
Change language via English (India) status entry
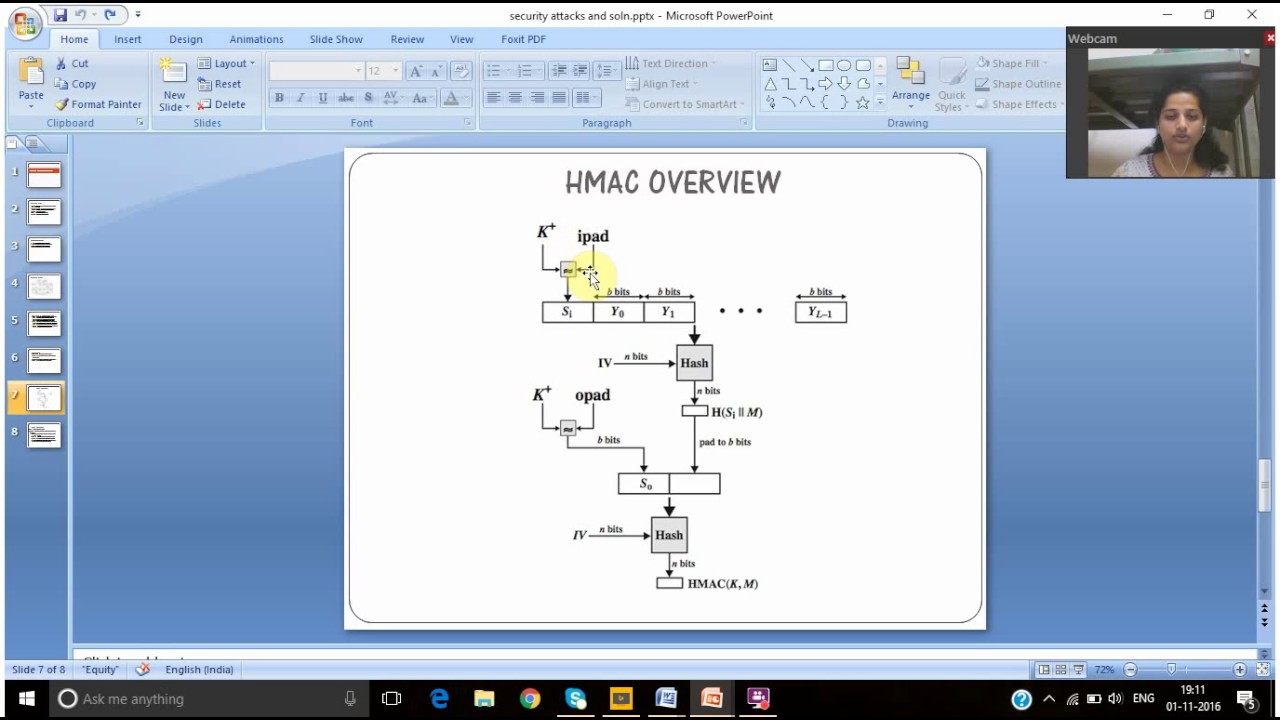point(199,669)
